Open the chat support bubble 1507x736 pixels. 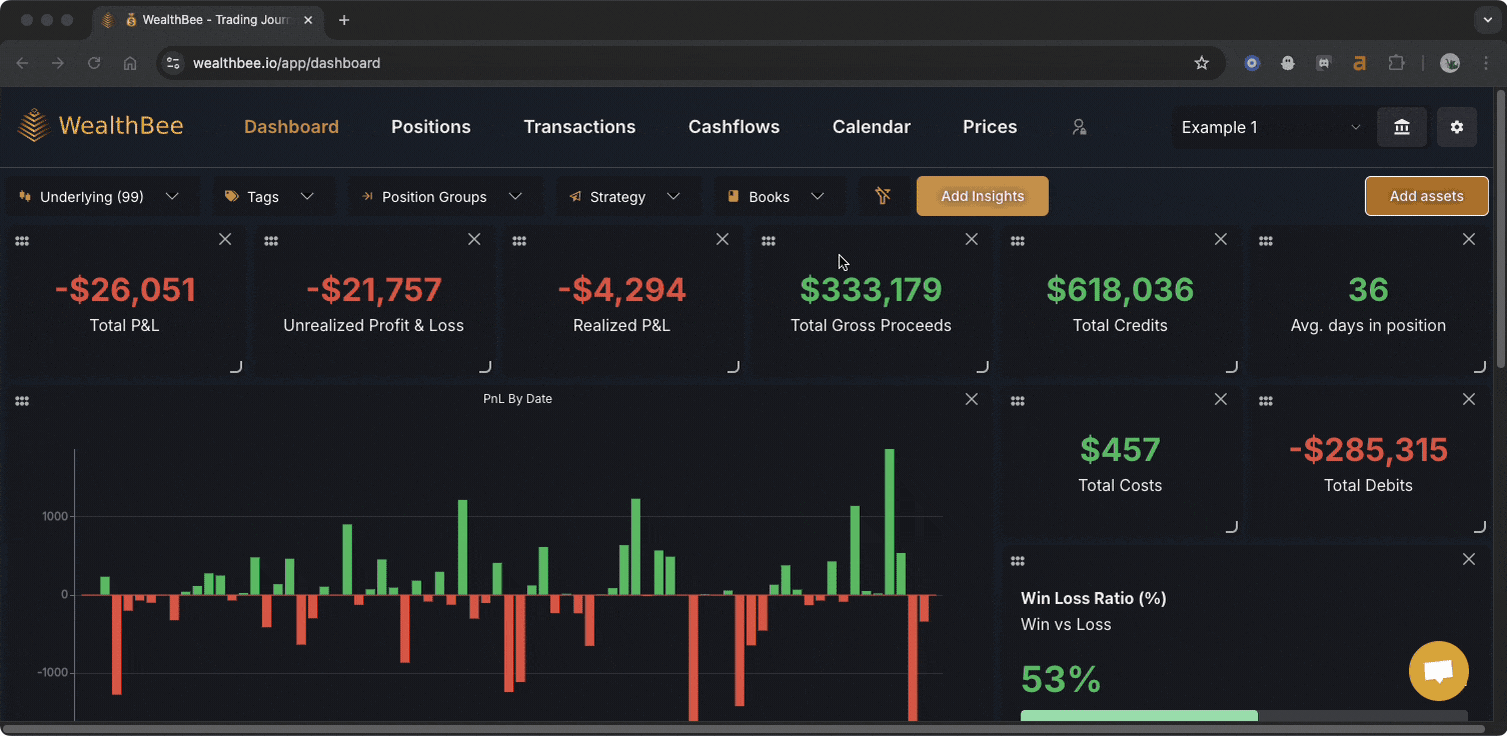click(1438, 671)
